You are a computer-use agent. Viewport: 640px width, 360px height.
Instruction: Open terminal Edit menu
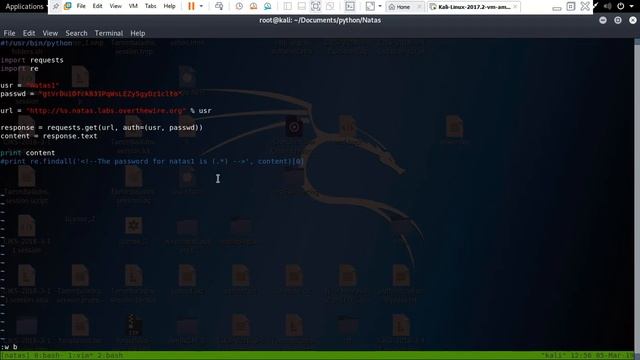point(29,33)
